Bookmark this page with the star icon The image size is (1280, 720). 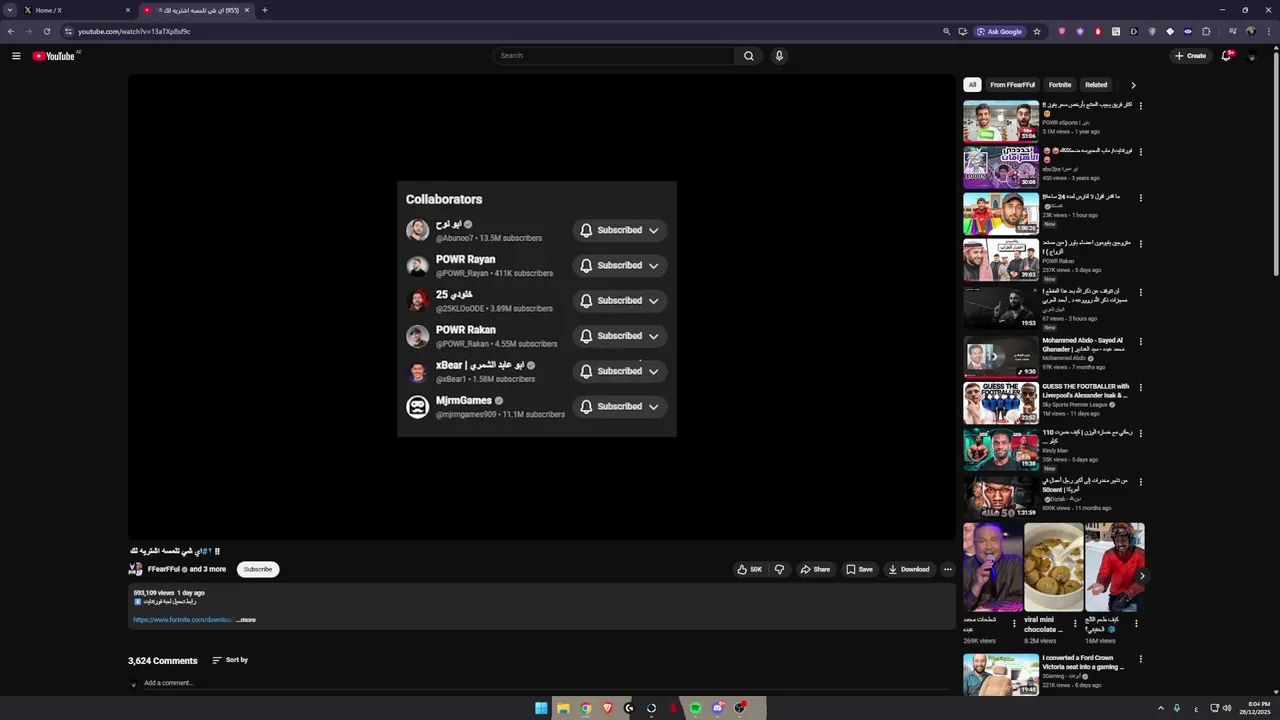1037,31
